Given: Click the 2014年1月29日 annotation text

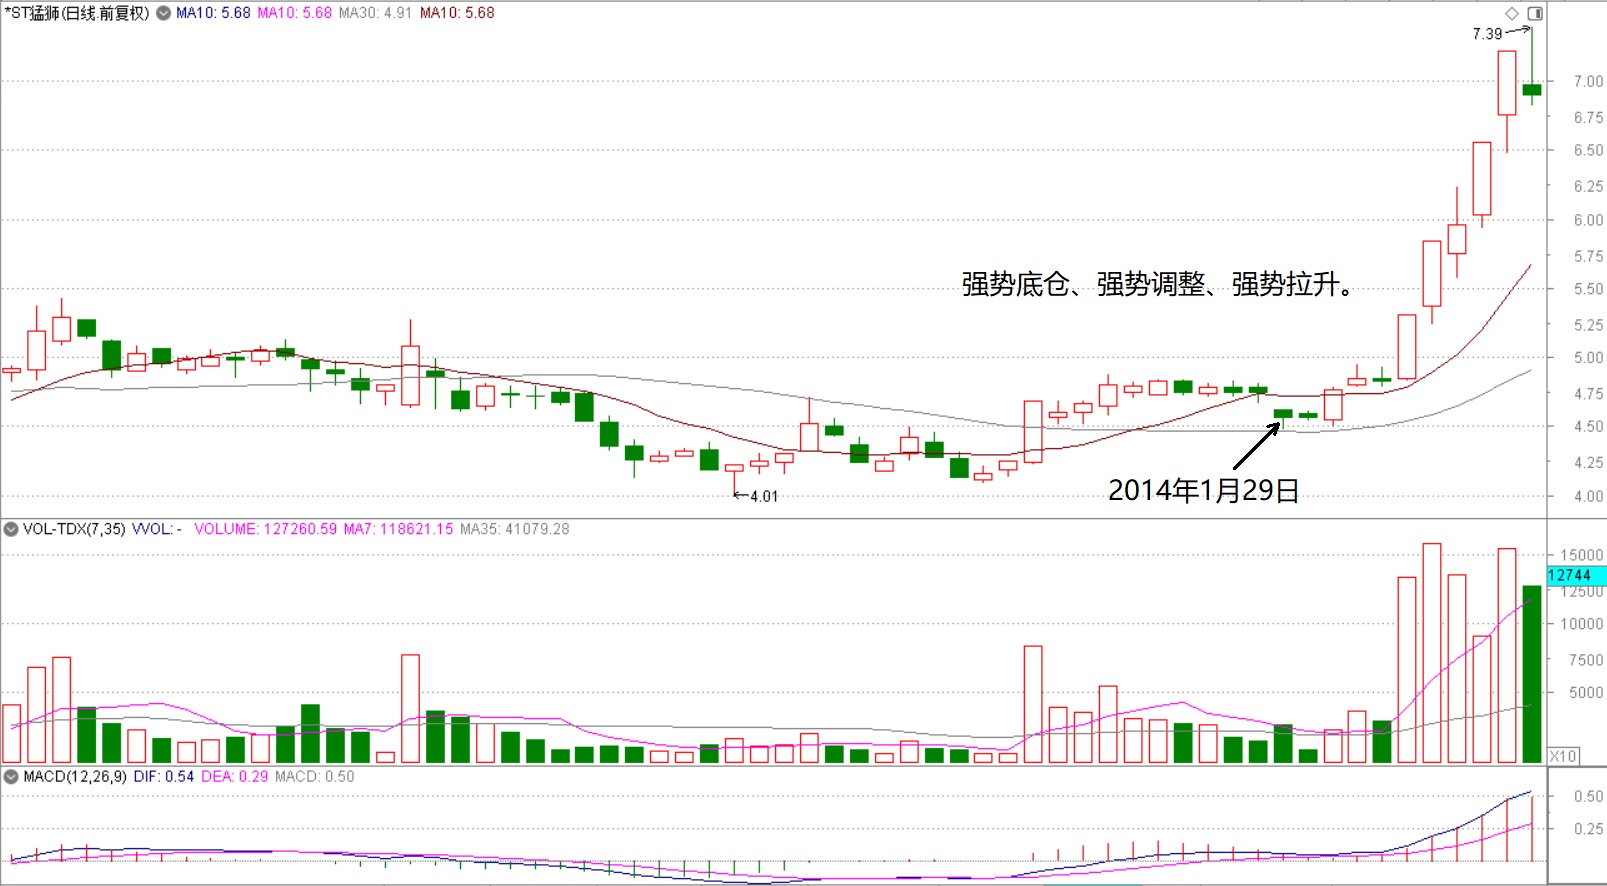Looking at the screenshot, I should pos(1203,490).
